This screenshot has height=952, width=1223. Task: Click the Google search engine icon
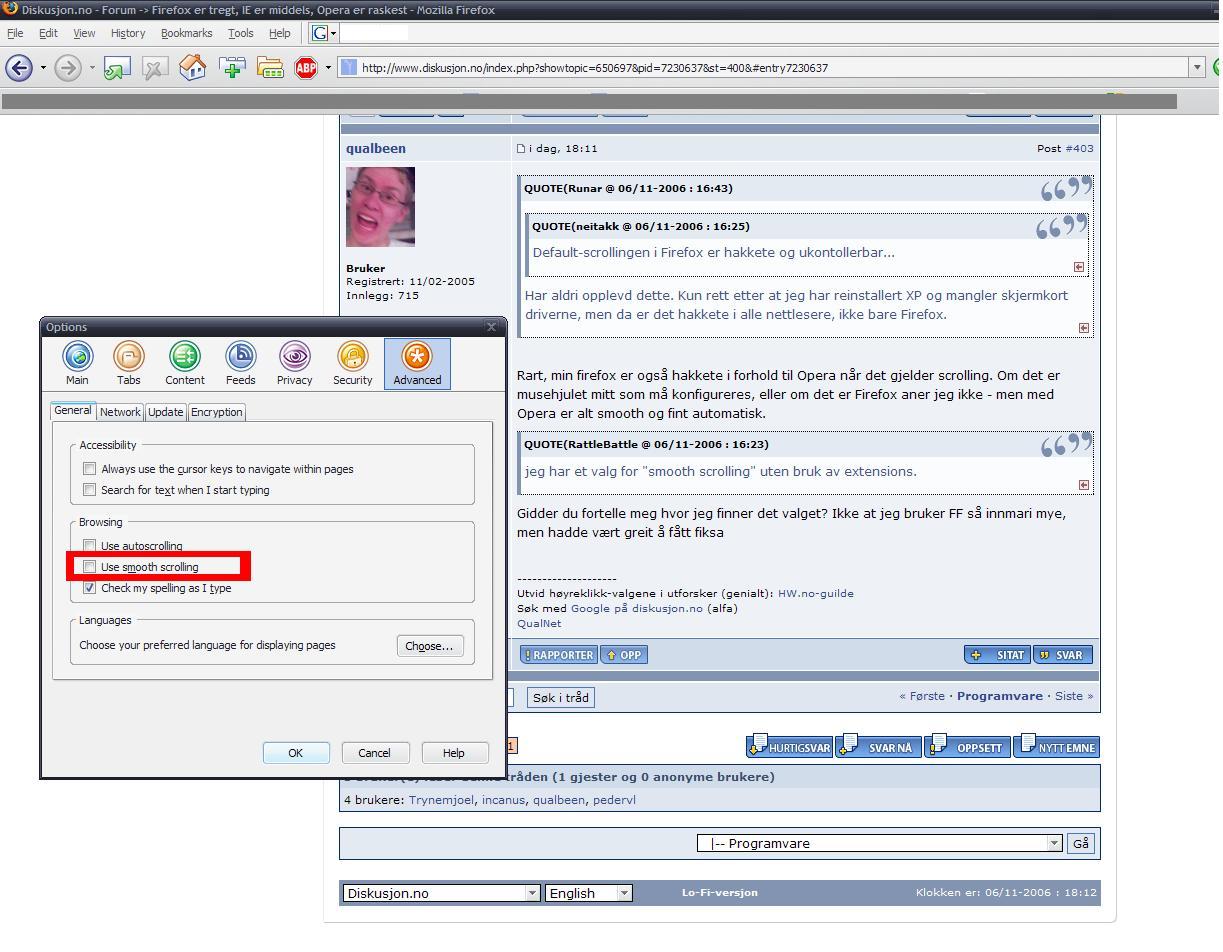(320, 33)
